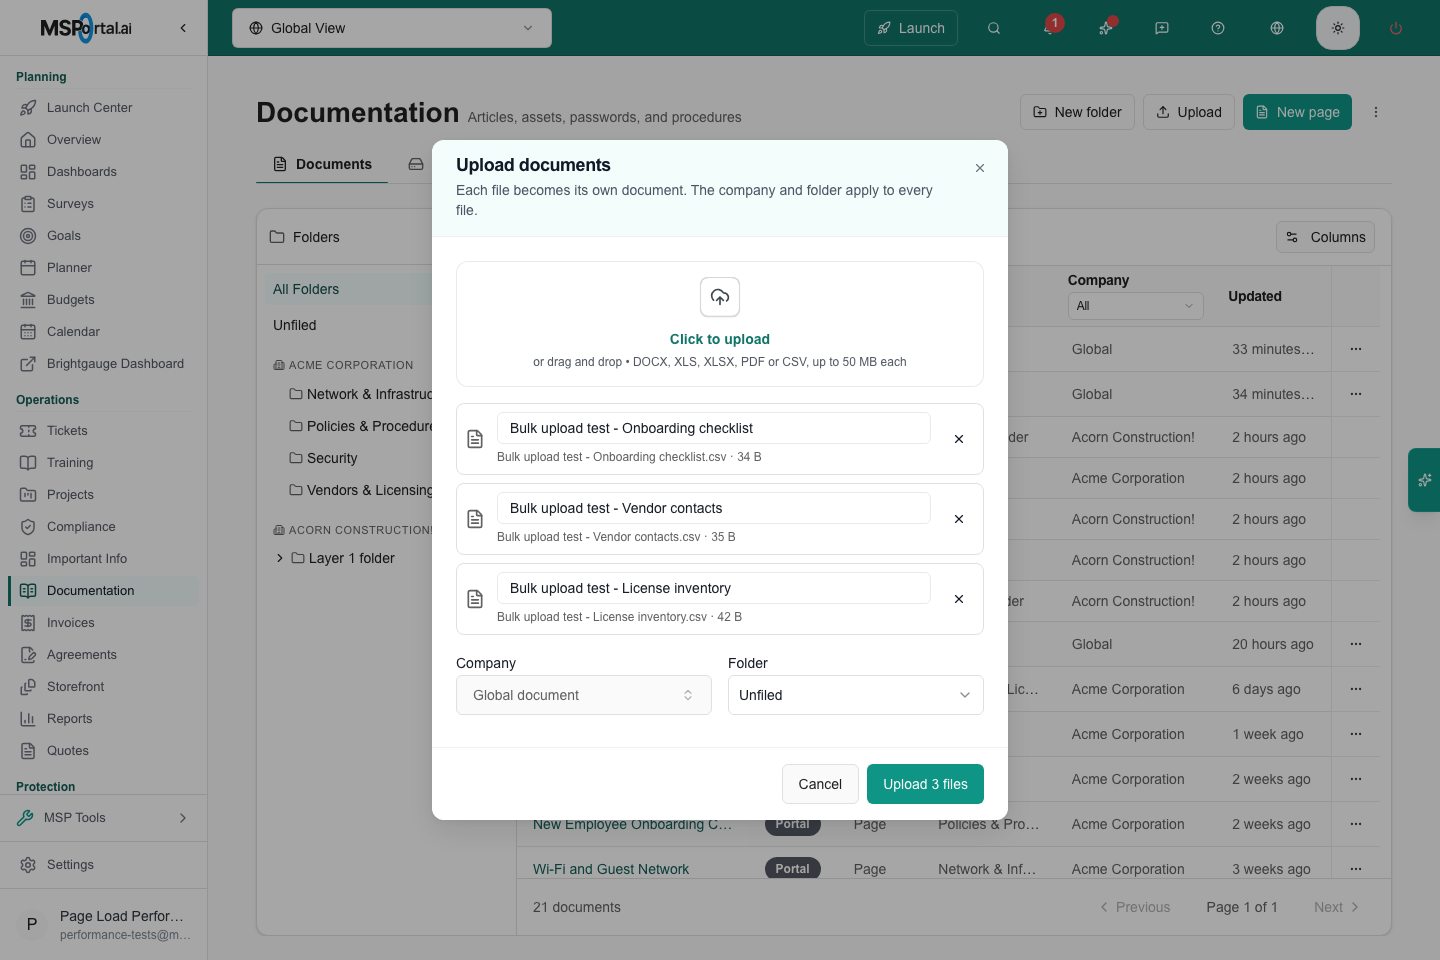Open the search icon in top bar

pyautogui.click(x=994, y=28)
